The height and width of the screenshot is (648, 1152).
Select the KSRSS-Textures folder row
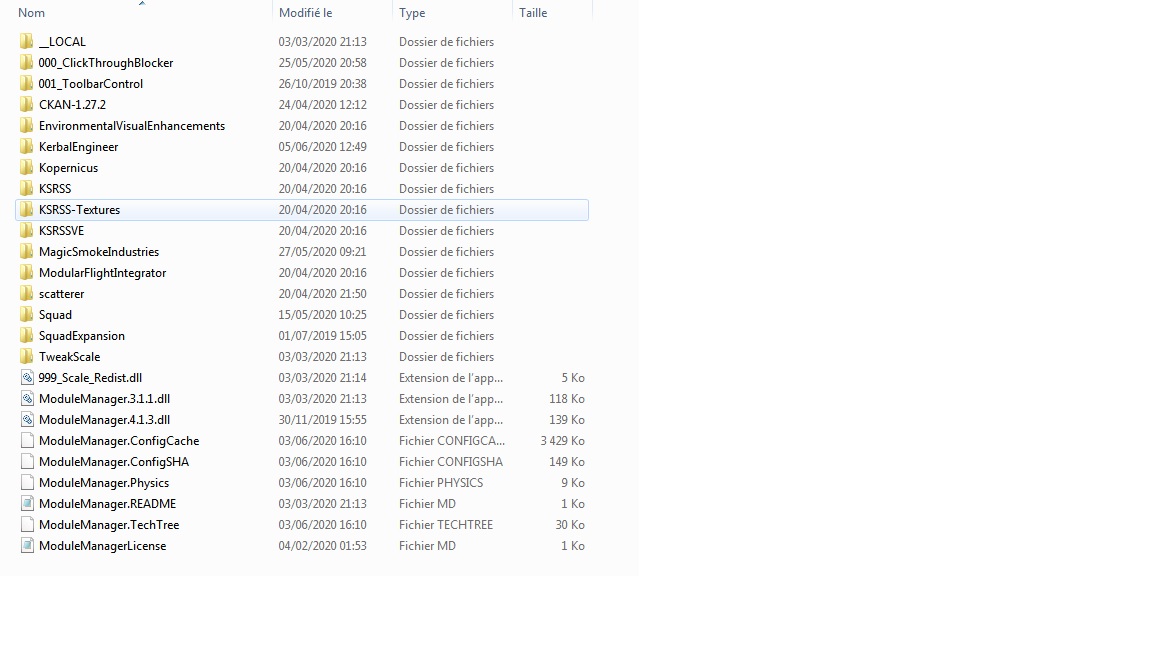click(x=300, y=210)
